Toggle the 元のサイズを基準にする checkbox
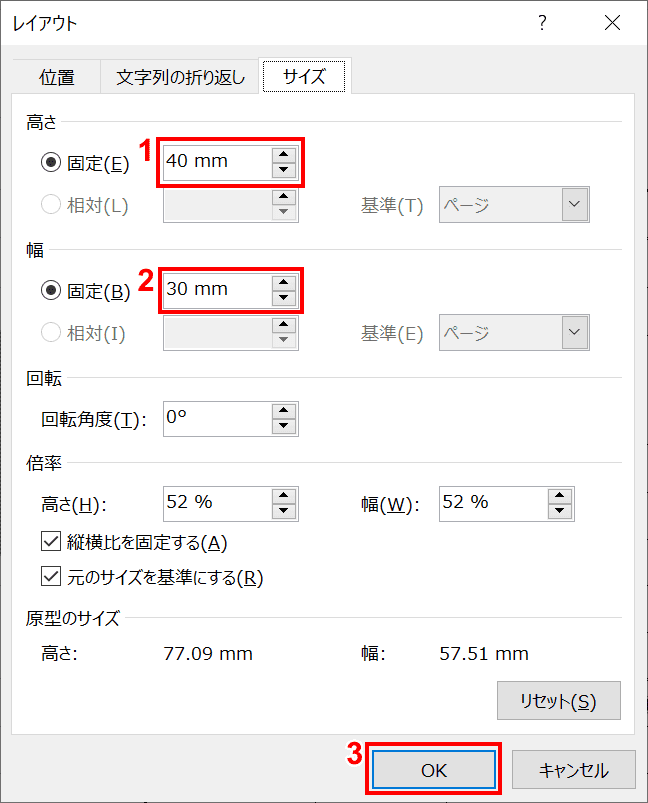Screen dimensions: 648x803 pos(51,577)
